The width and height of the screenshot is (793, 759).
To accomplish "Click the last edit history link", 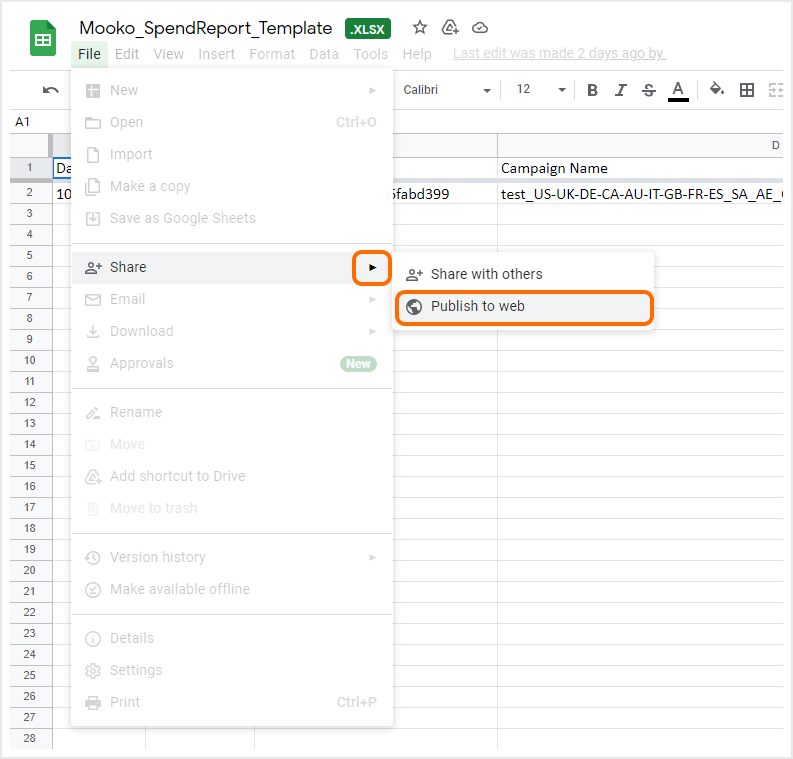I will point(559,53).
